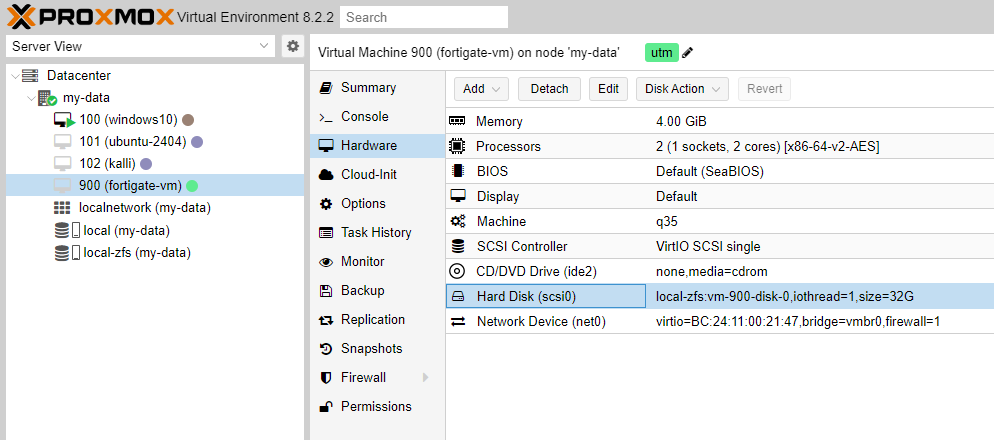Viewport: 994px width, 440px height.
Task: Open the Monitor tab
Action: [x=377, y=262]
